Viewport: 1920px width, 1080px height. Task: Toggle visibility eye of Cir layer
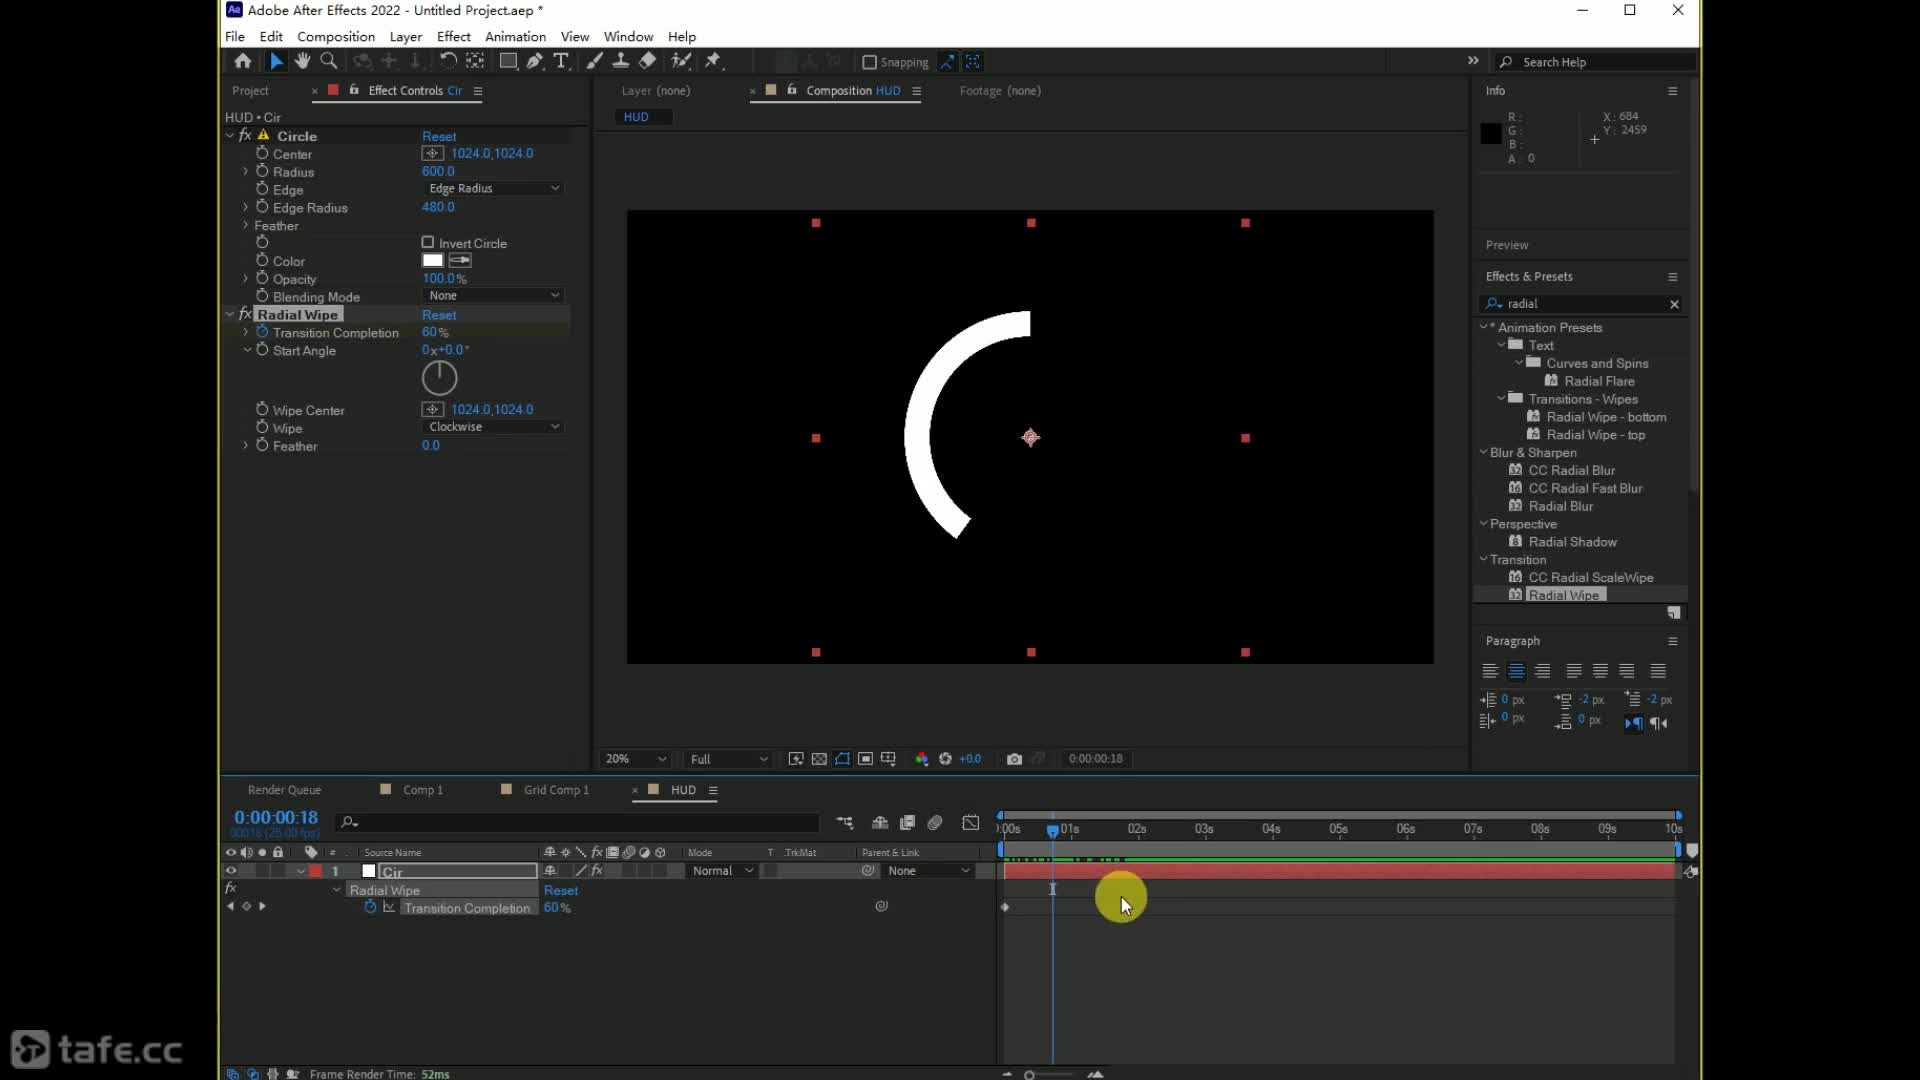pos(231,870)
